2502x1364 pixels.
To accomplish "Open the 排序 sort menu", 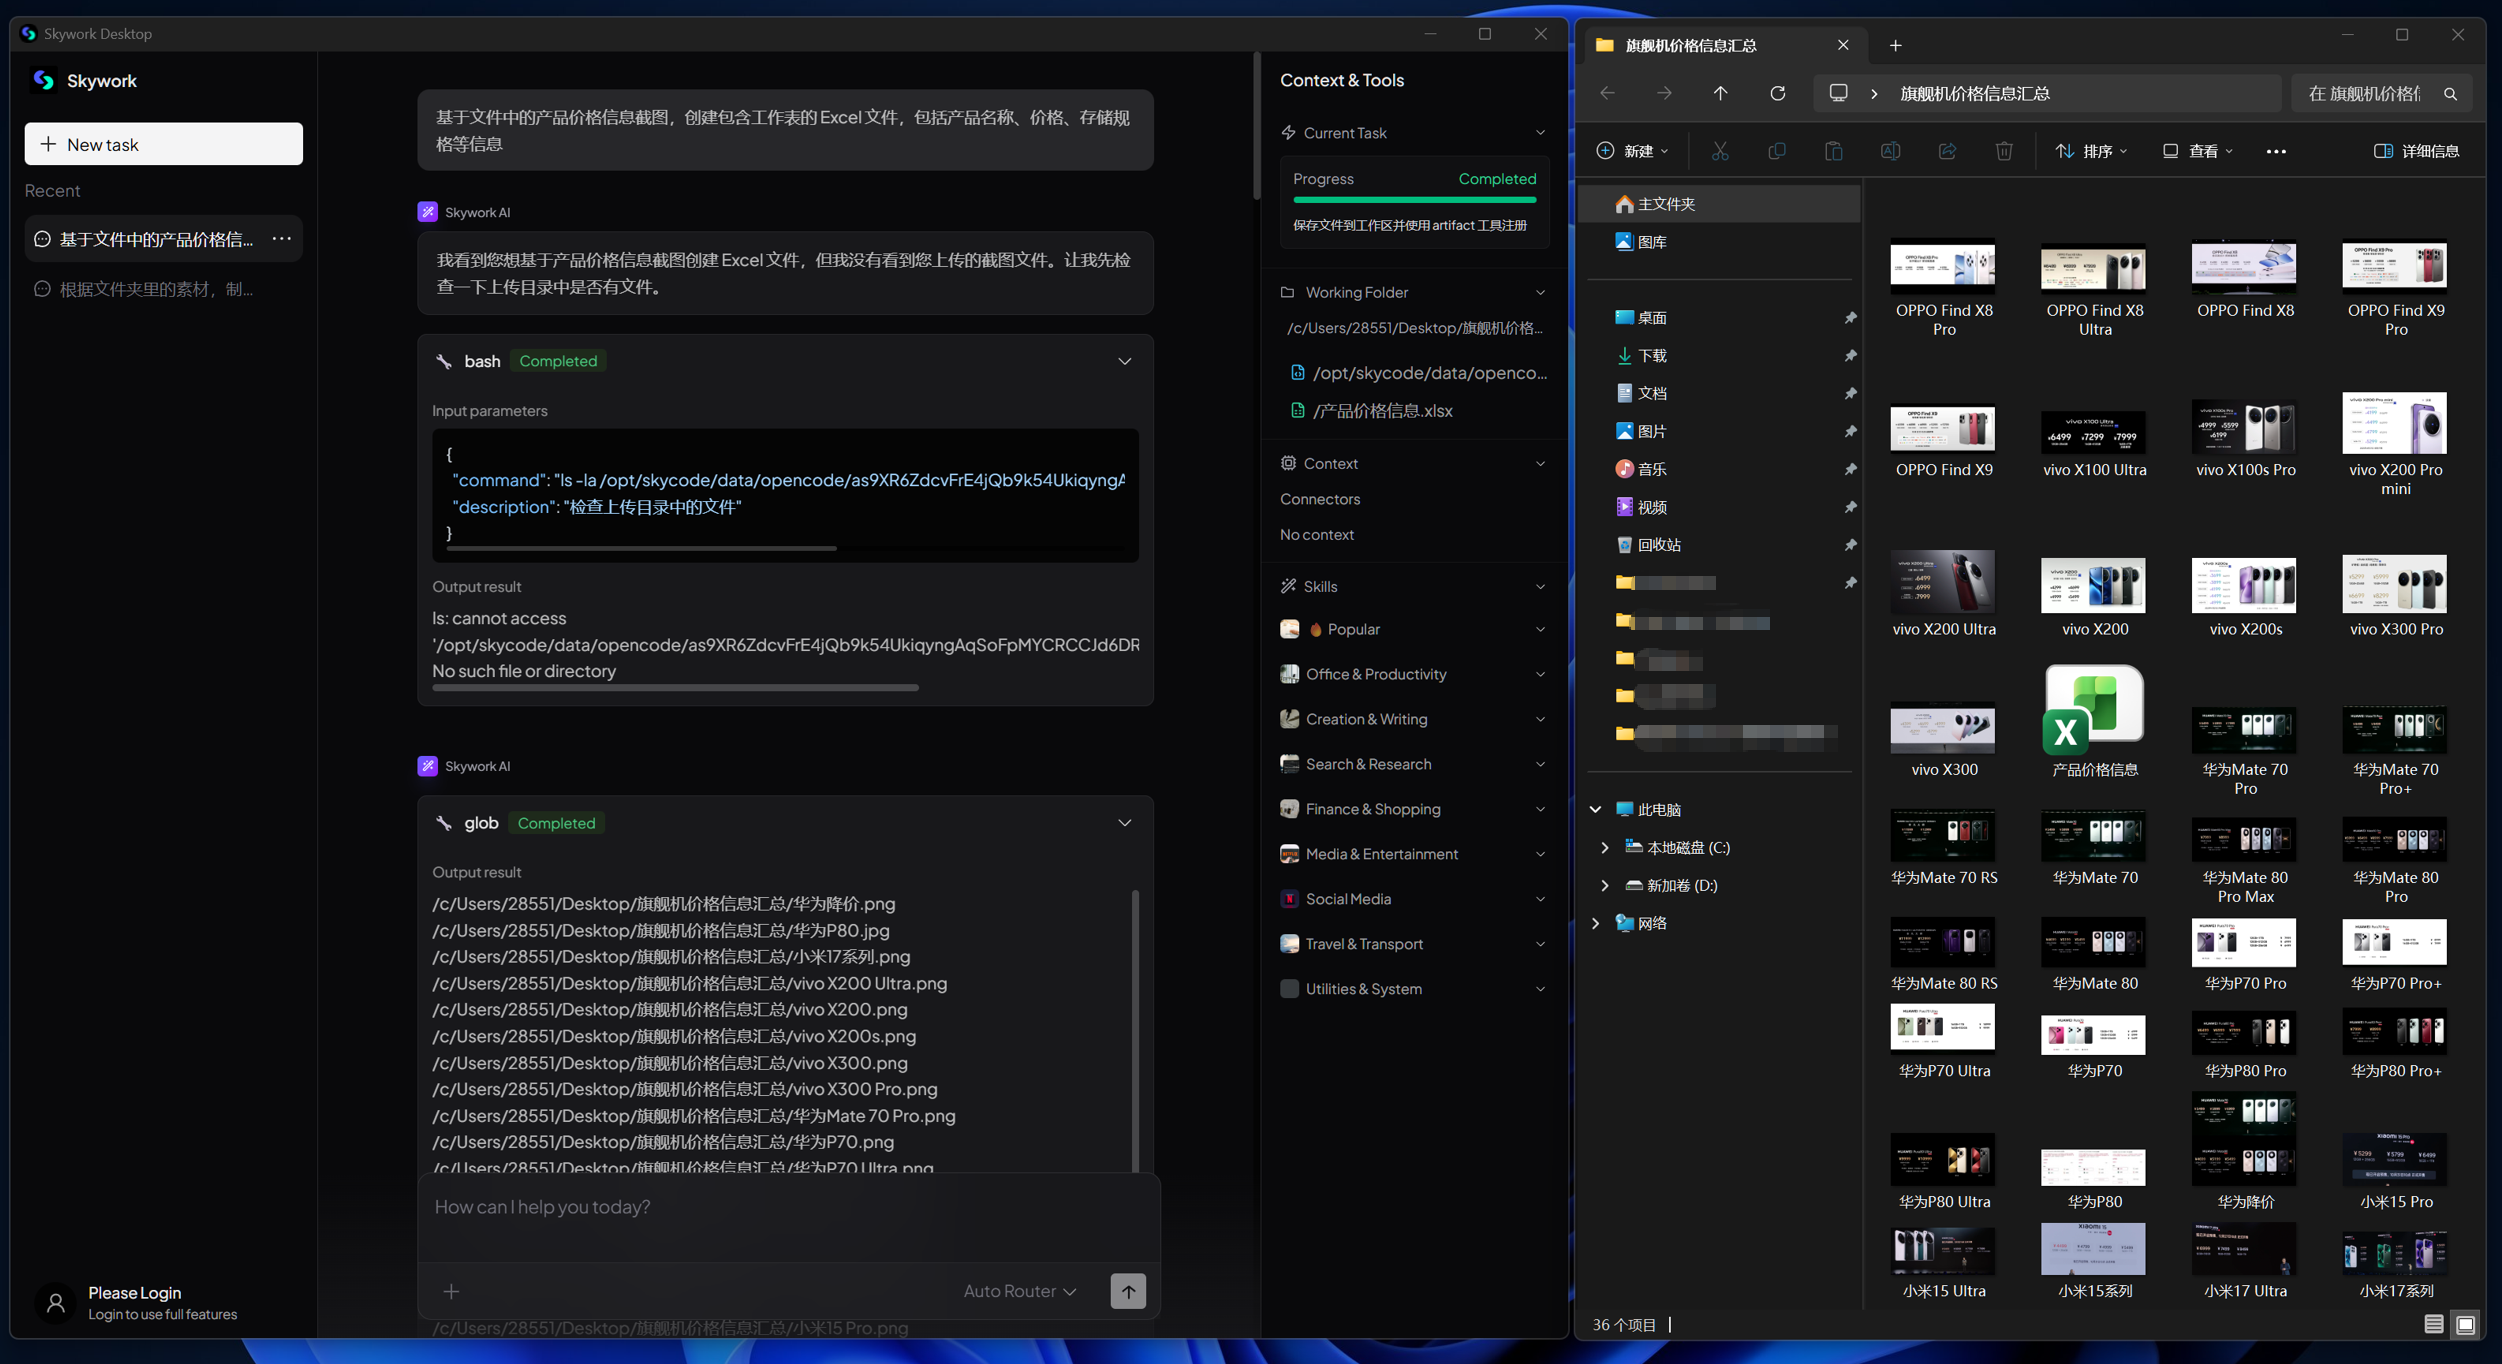I will (2091, 151).
